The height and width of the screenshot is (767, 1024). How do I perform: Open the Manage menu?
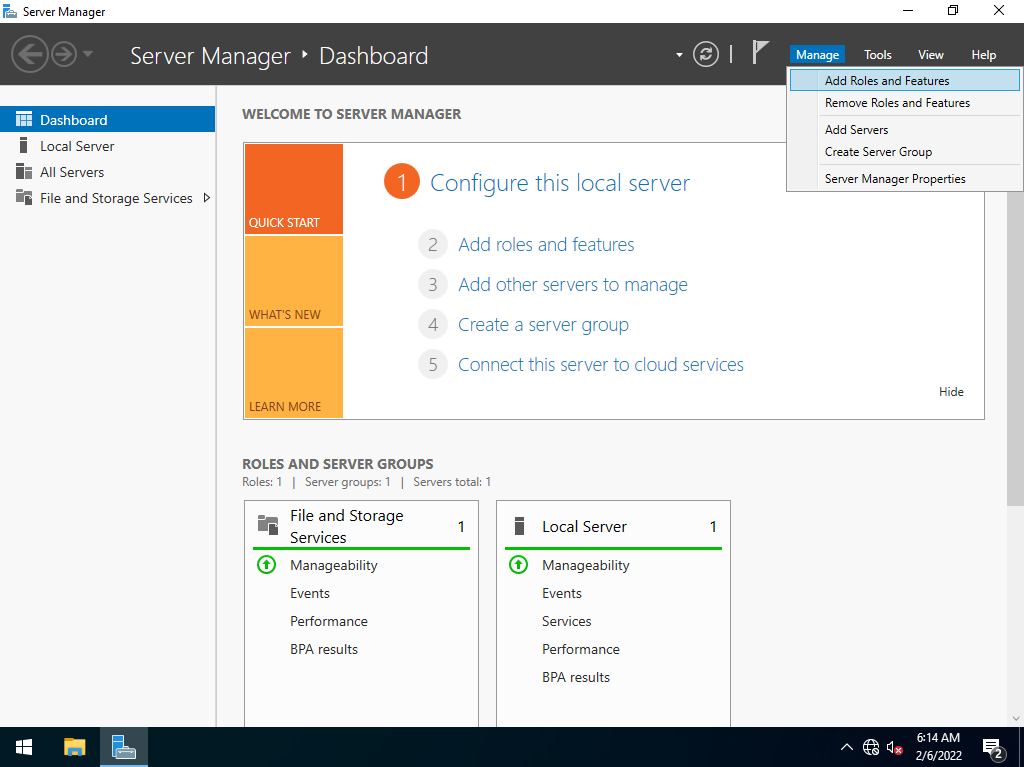[817, 55]
